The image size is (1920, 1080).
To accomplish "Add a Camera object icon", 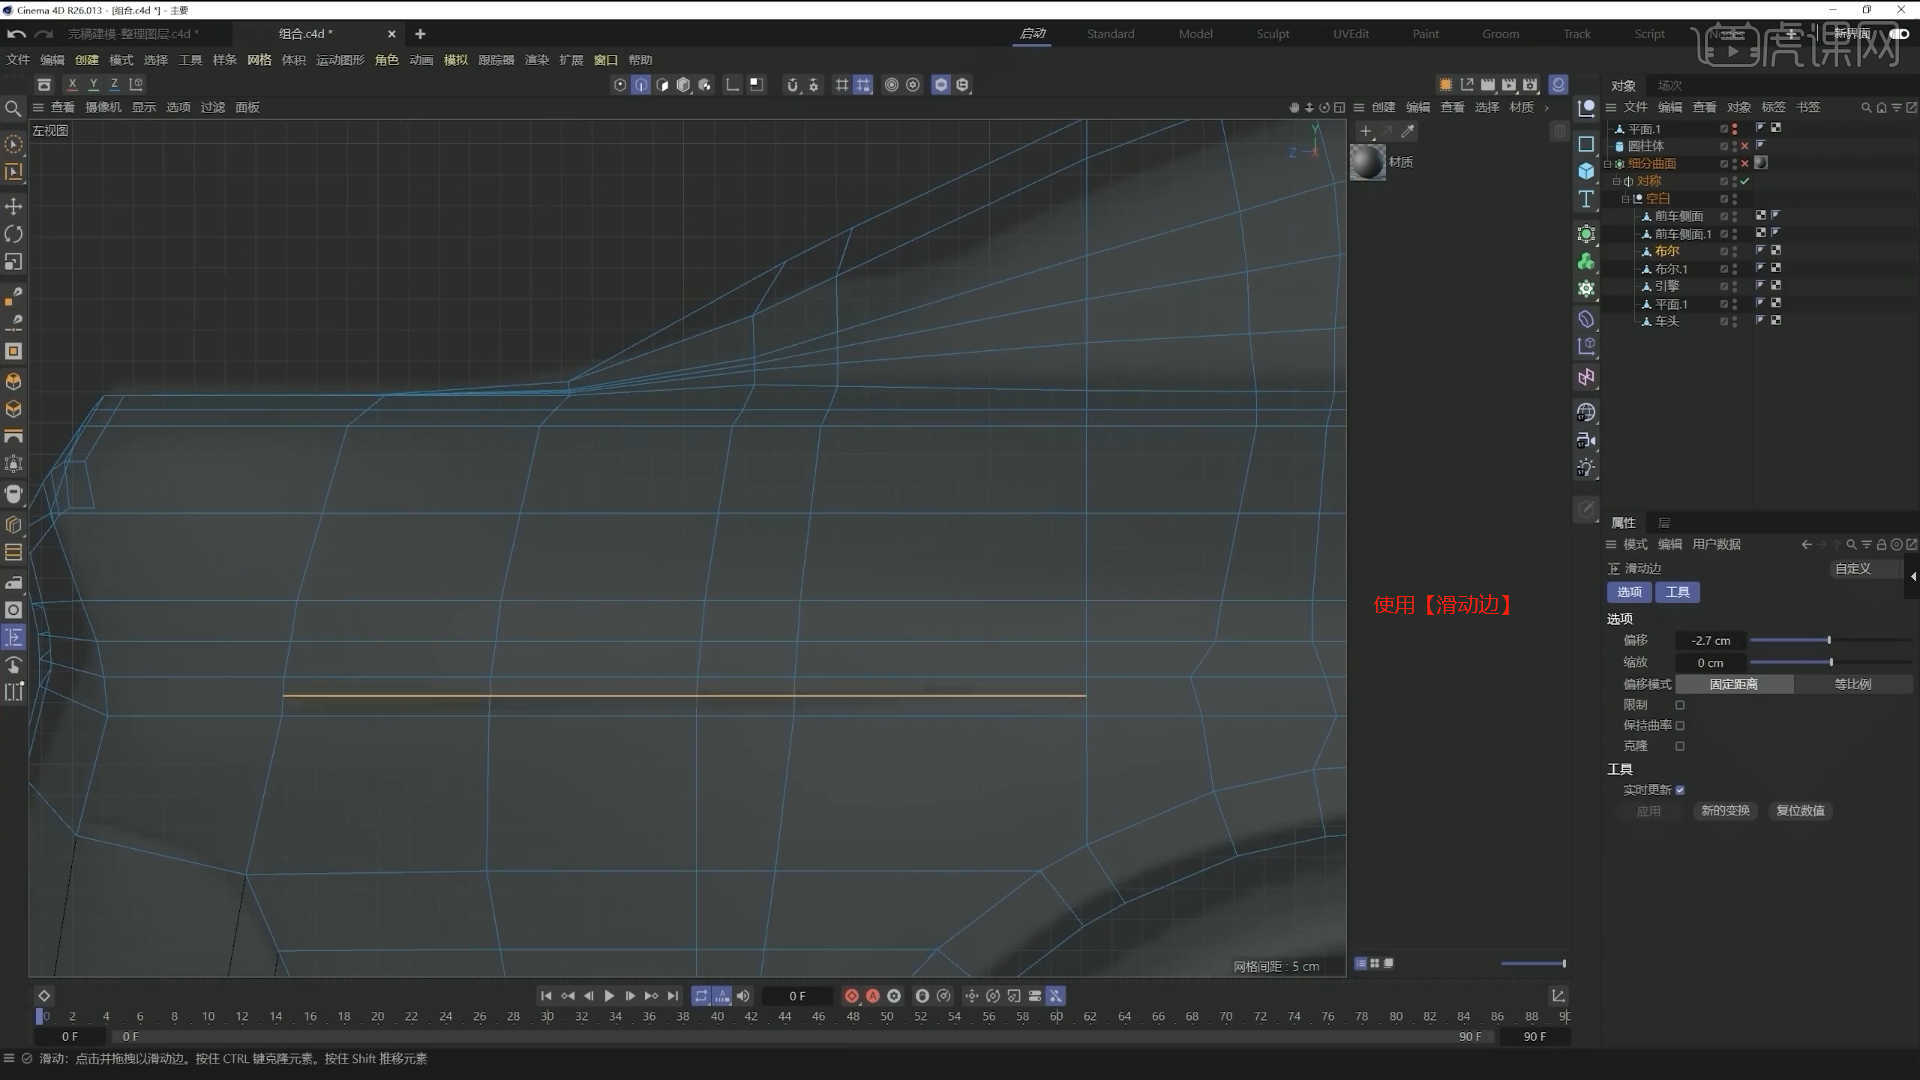I will point(1586,440).
